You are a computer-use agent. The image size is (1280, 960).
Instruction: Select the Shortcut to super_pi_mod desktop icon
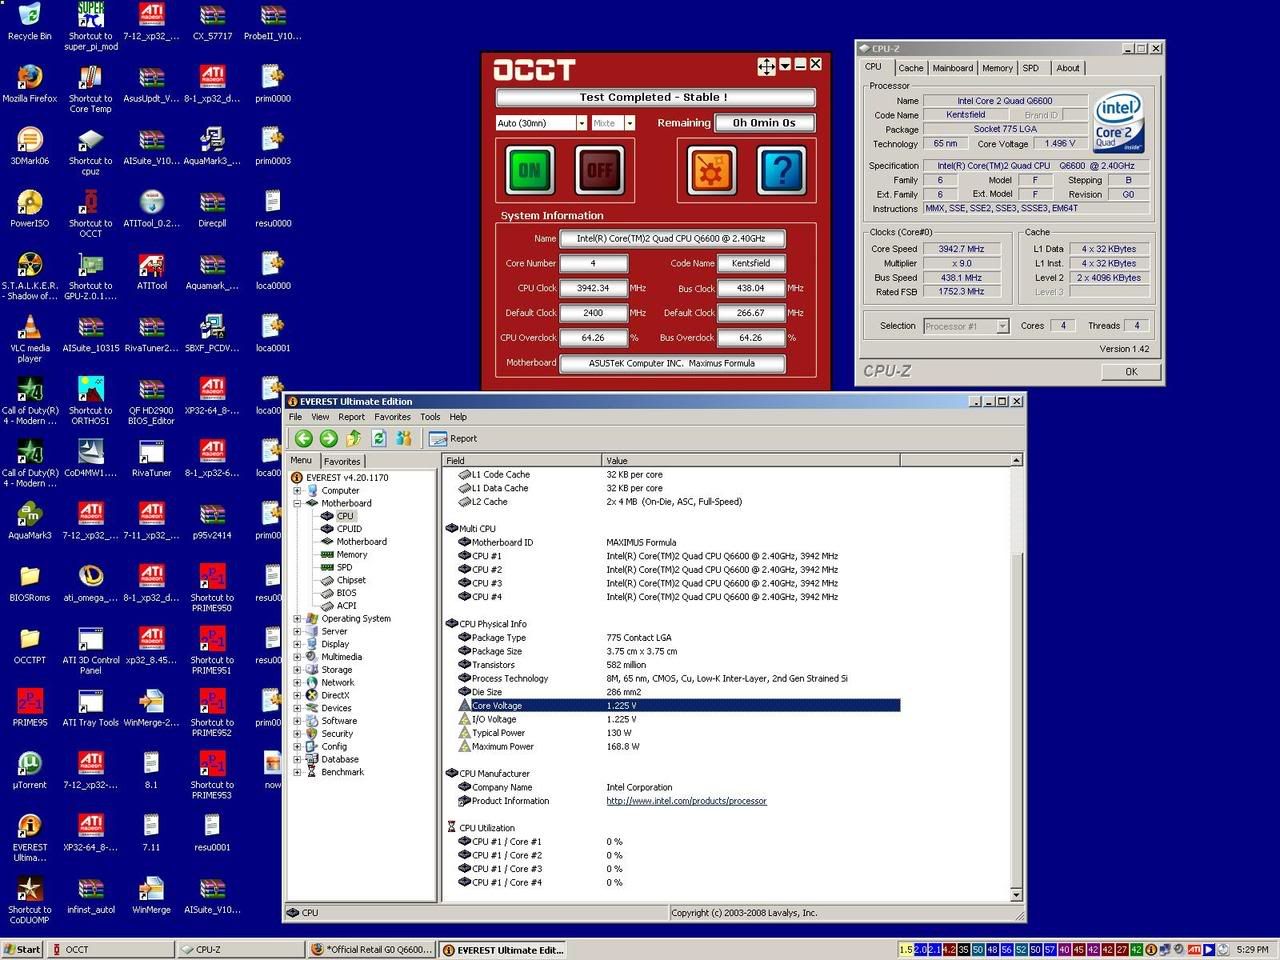tap(91, 27)
